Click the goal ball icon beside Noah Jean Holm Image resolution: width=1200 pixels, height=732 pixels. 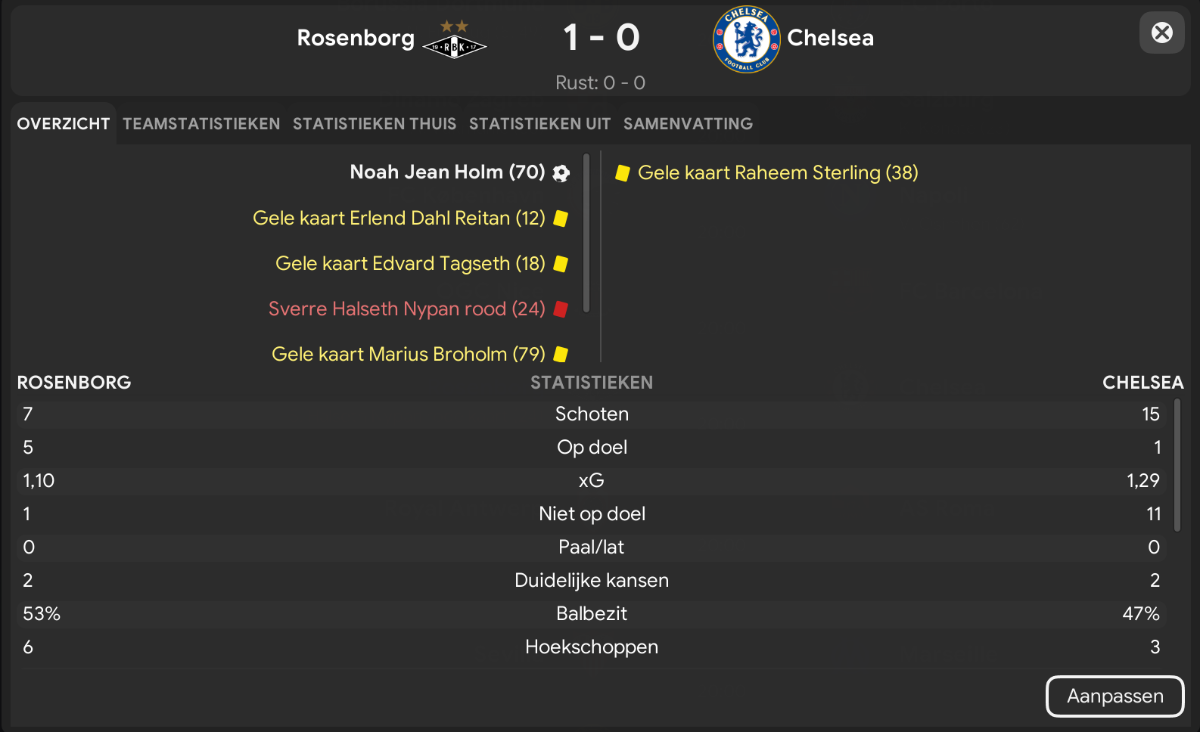tap(561, 173)
